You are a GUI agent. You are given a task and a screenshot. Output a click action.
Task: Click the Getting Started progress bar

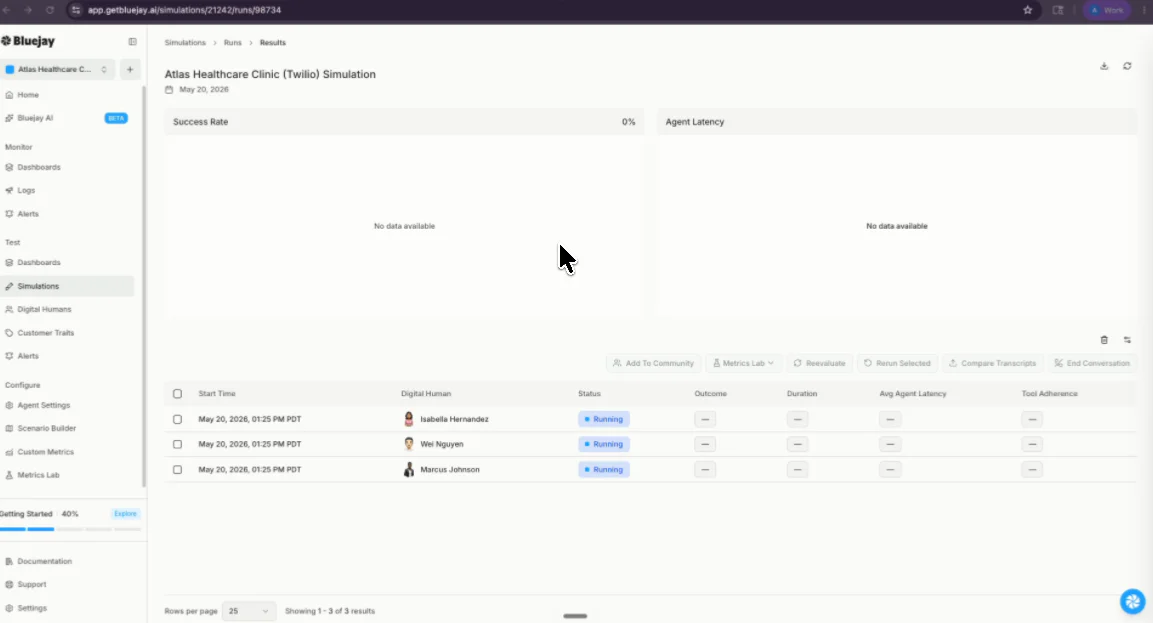(x=70, y=529)
